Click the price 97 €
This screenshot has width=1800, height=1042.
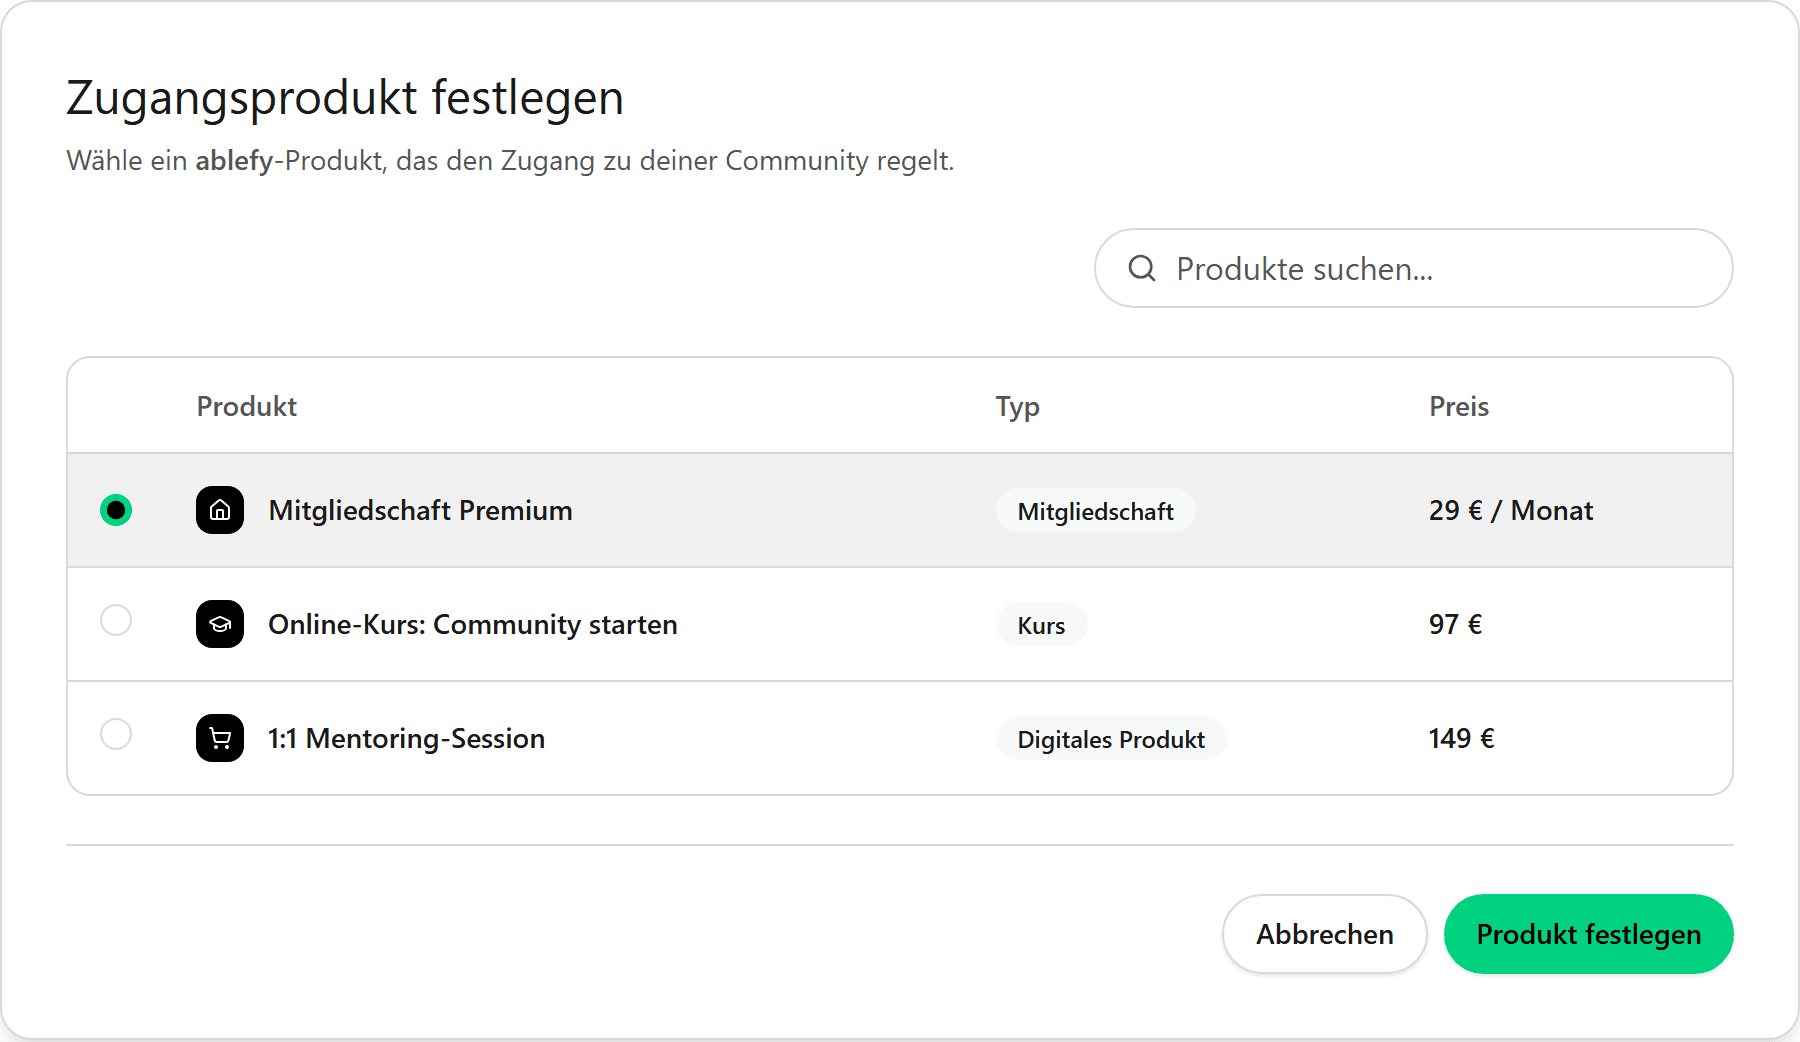pos(1456,624)
